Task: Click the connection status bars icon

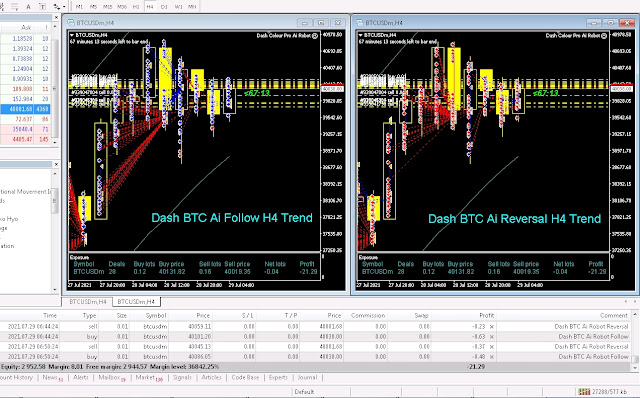Action: [584, 392]
